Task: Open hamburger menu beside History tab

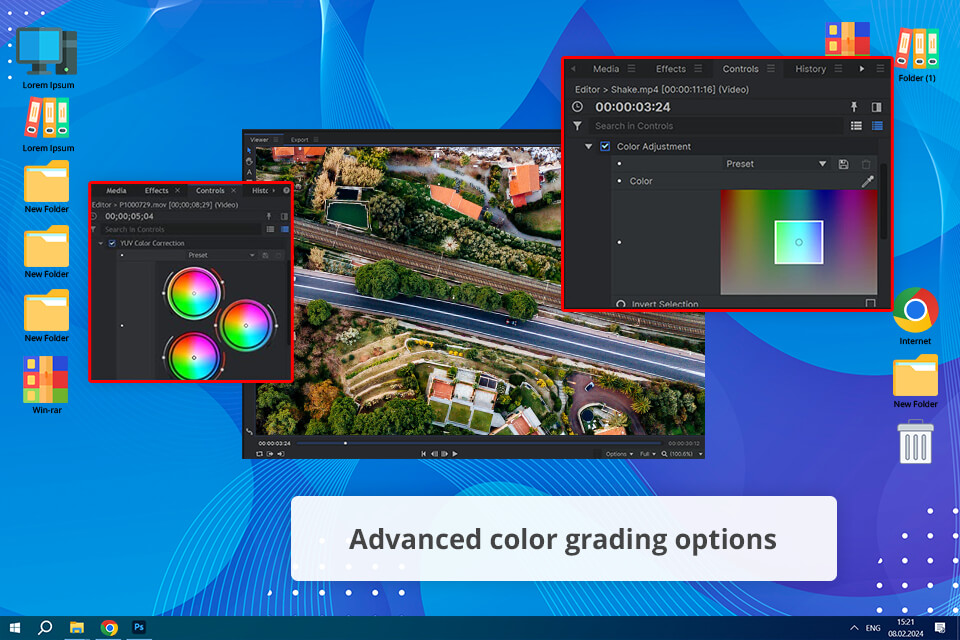Action: tap(838, 69)
